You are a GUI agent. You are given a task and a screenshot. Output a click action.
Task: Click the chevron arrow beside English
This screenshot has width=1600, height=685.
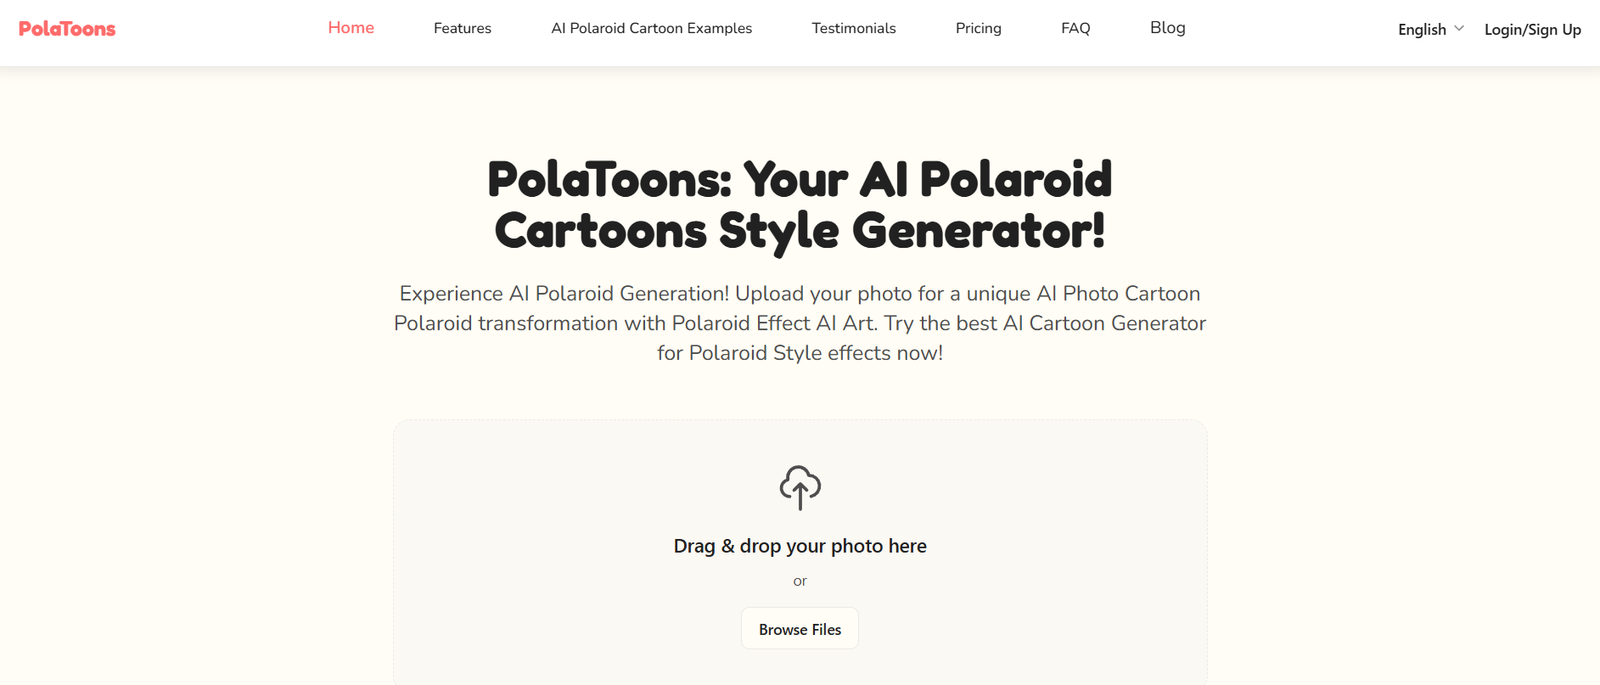1459,28
